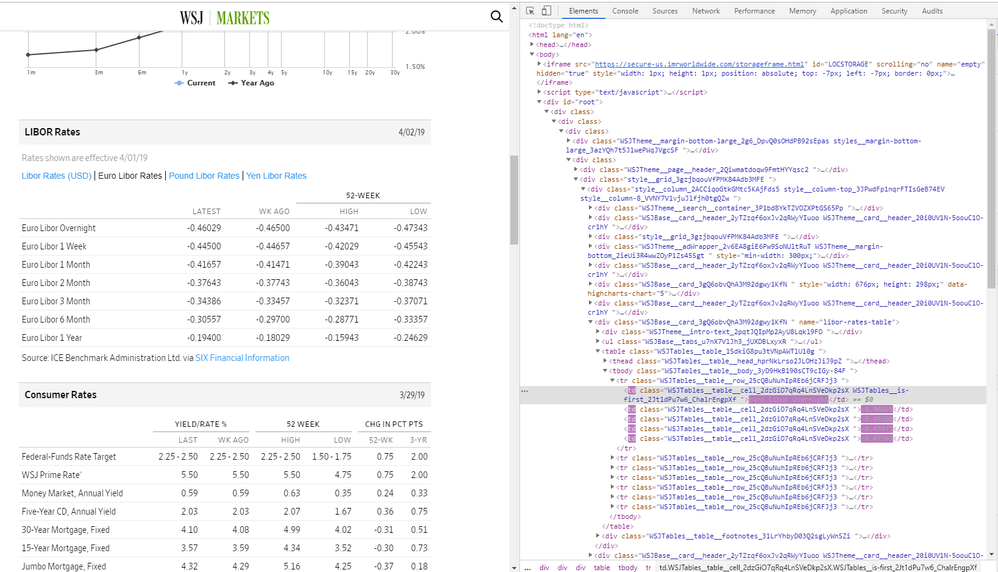Viewport: 998px width, 572px height.
Task: Click Jumbo Mortgage, Fixed row label
Action: coord(64,566)
